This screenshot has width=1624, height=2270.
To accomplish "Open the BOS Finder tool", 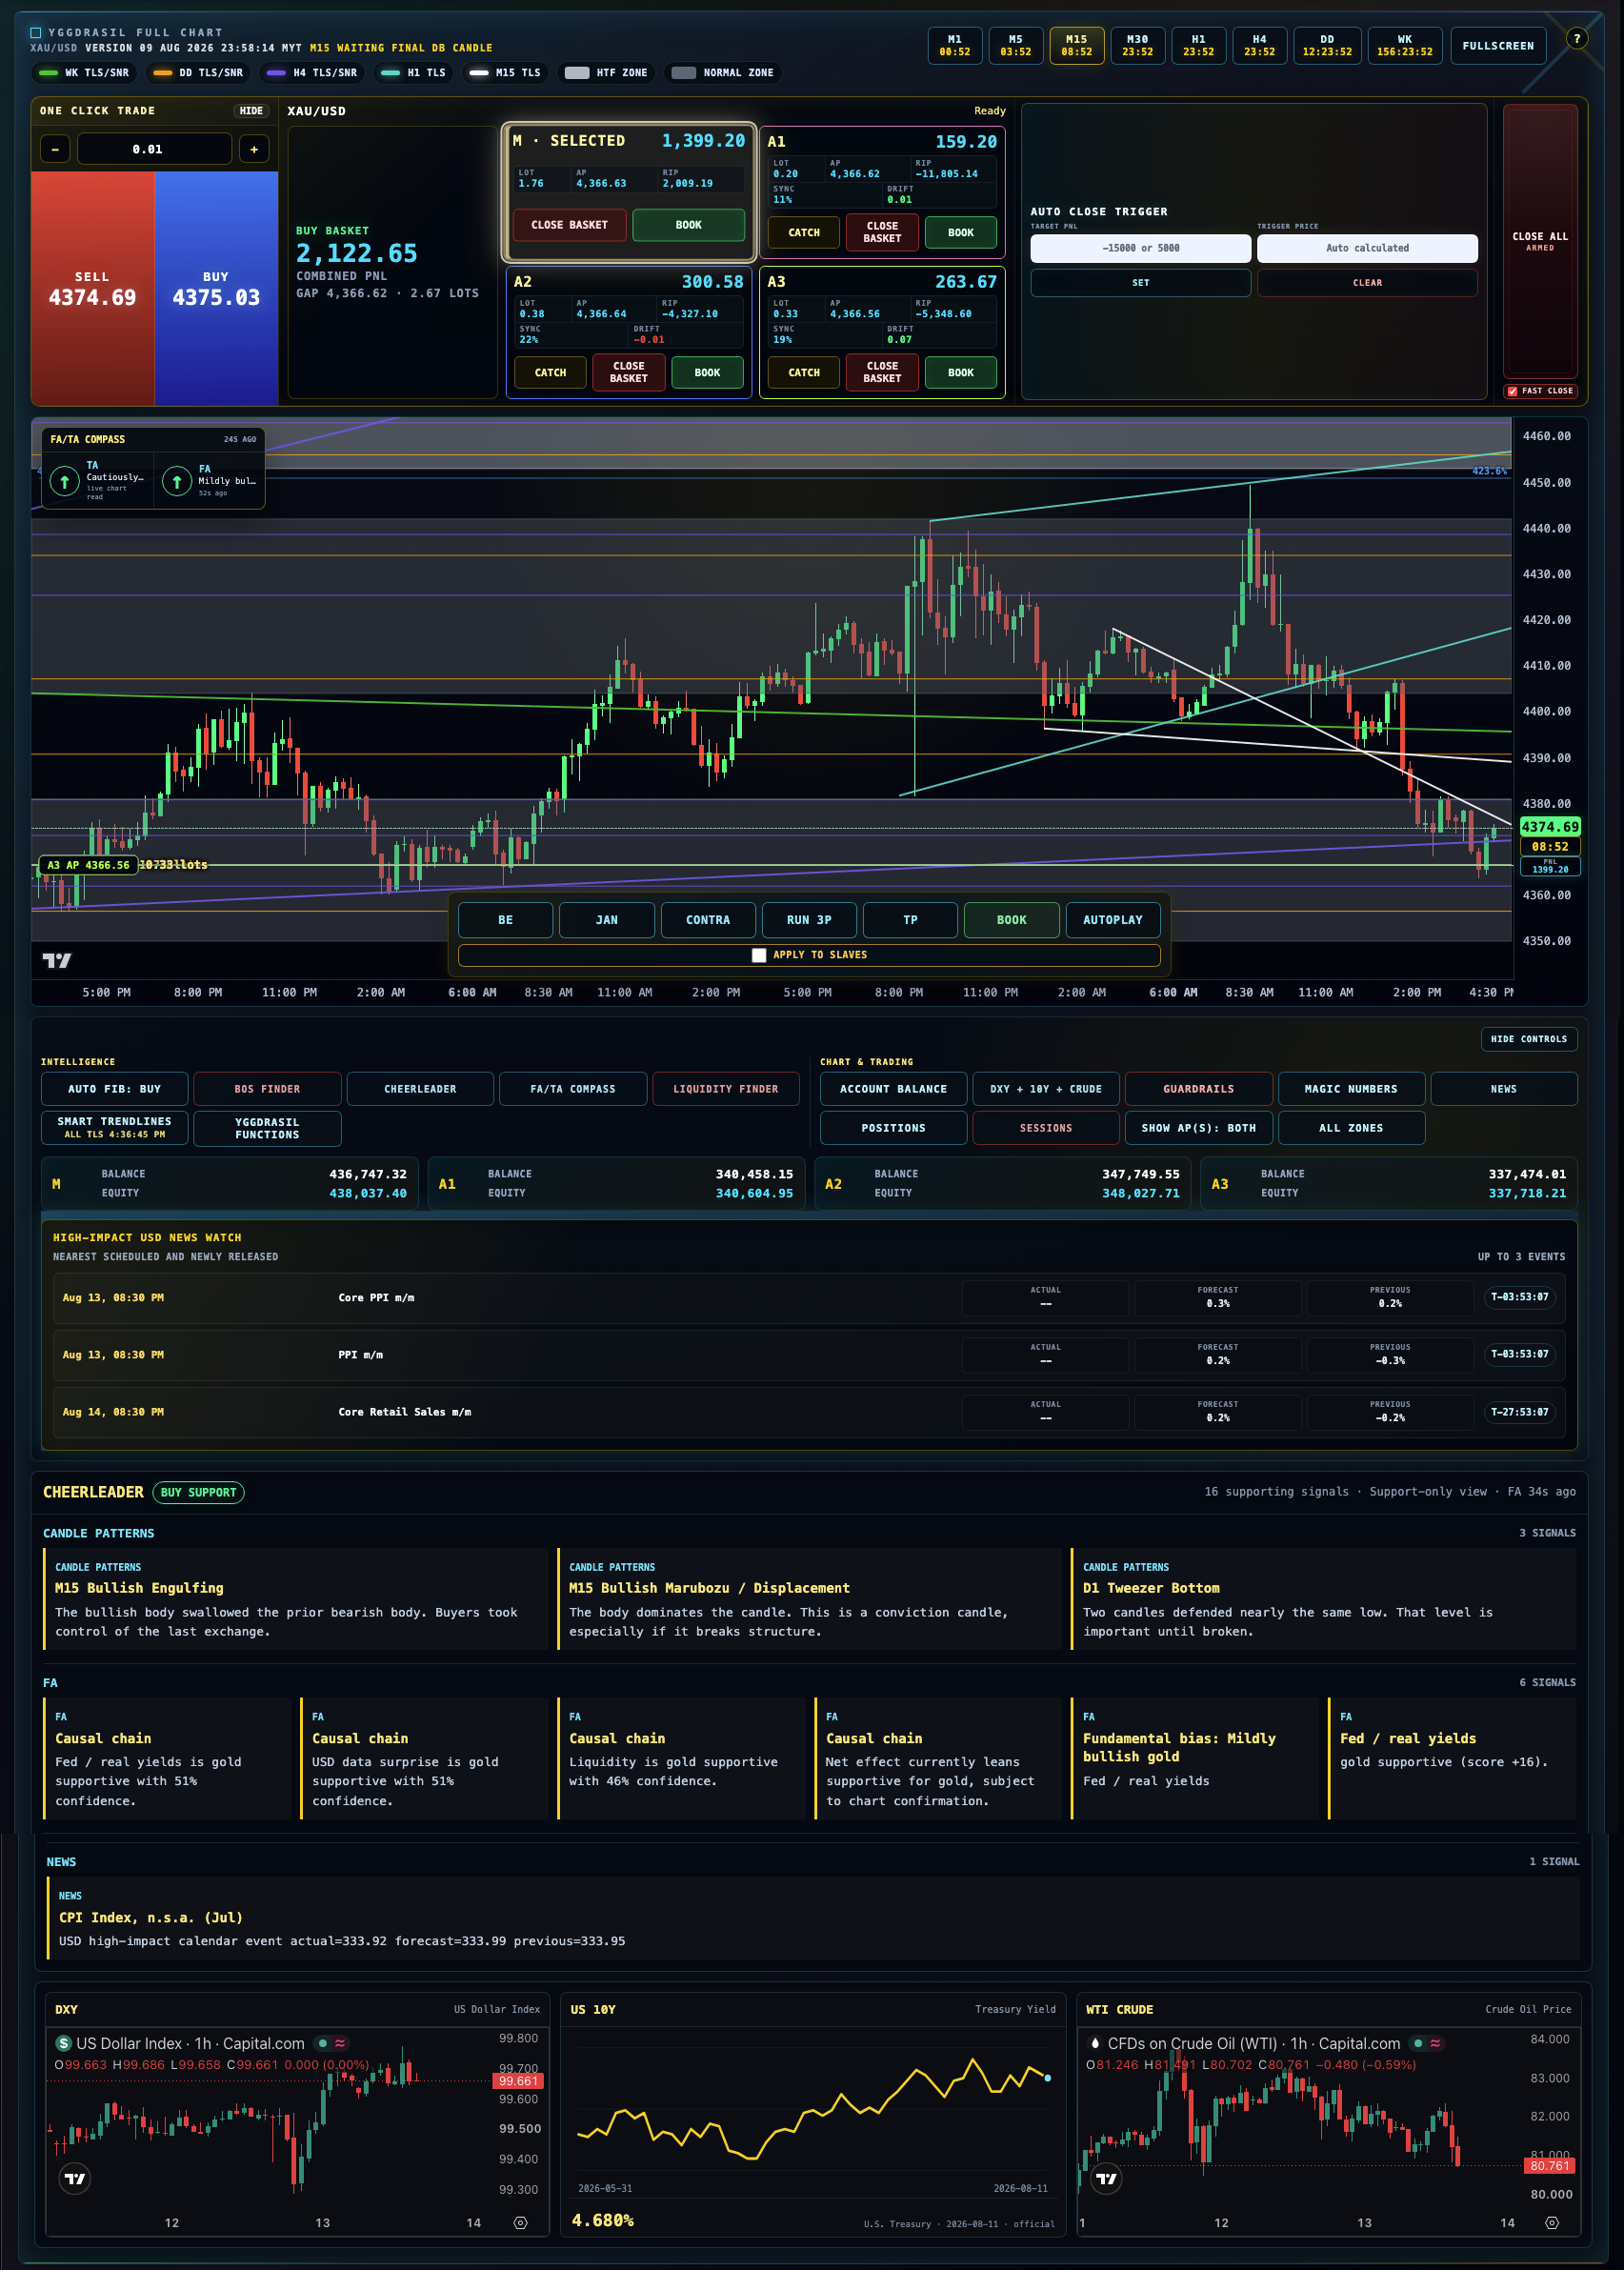I will 267,1089.
